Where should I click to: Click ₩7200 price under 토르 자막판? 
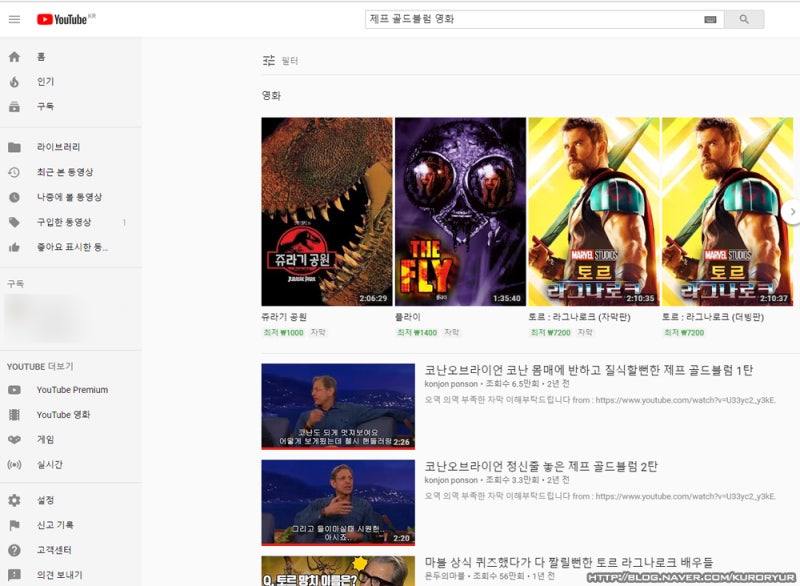click(551, 333)
